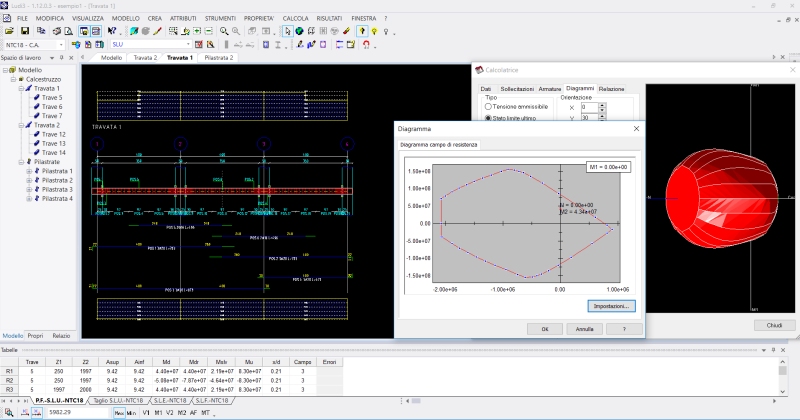Select Trave 13 in the model tree
Image resolution: width=800 pixels, height=420 pixels.
pyautogui.click(x=53, y=143)
